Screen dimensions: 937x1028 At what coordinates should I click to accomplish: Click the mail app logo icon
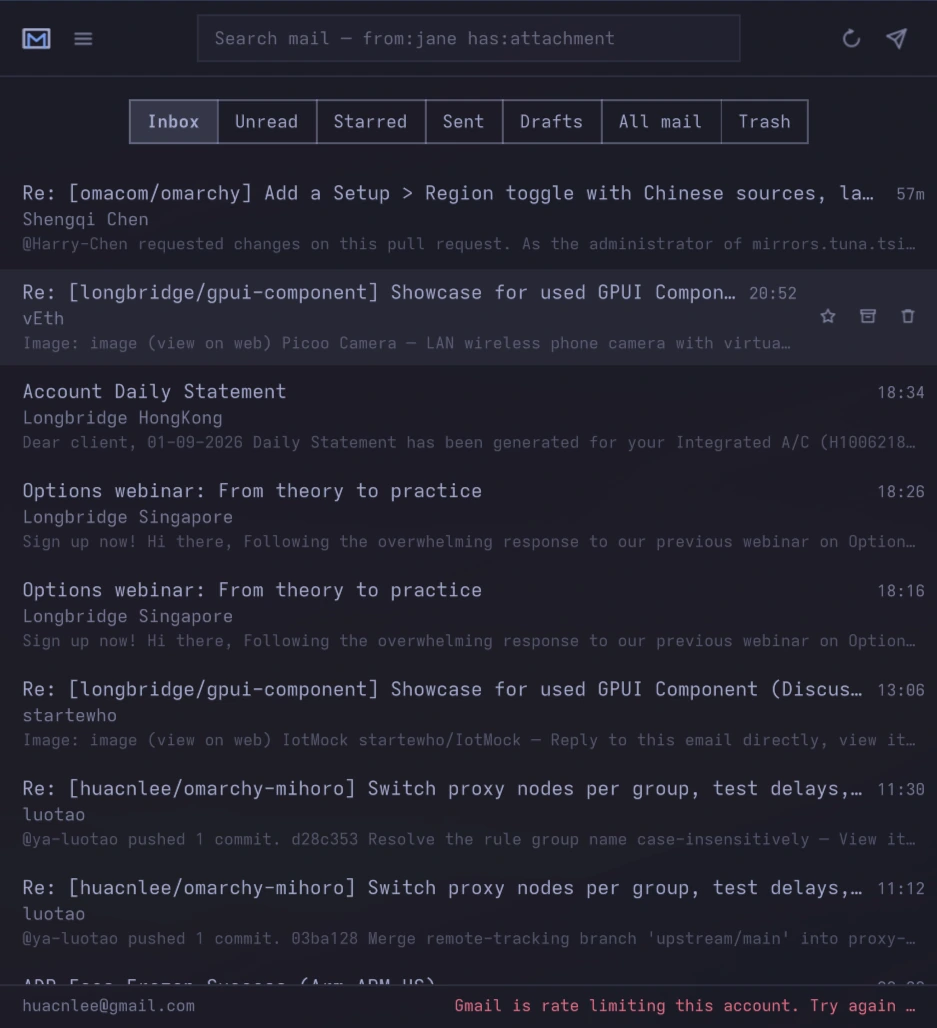tap(36, 39)
